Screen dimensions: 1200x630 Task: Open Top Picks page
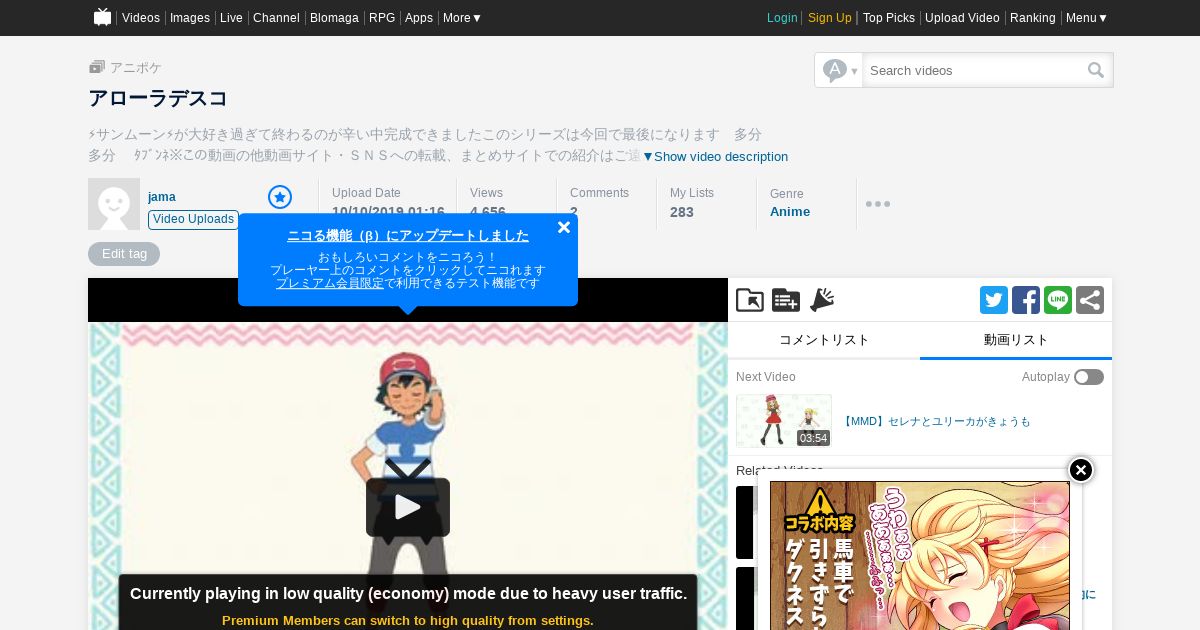click(x=889, y=18)
